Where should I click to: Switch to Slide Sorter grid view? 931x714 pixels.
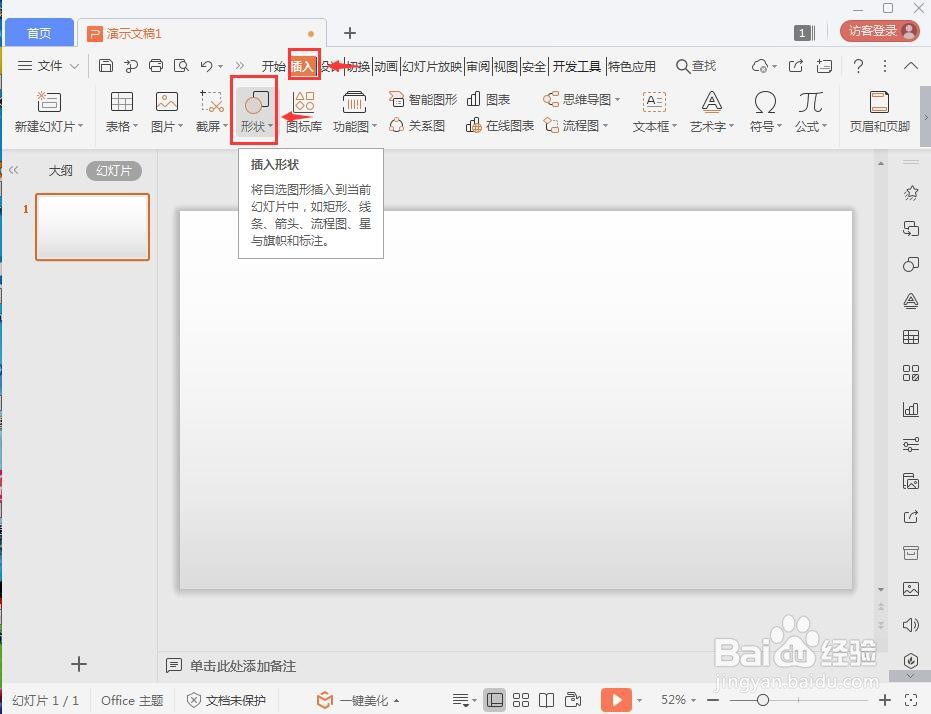pos(521,700)
